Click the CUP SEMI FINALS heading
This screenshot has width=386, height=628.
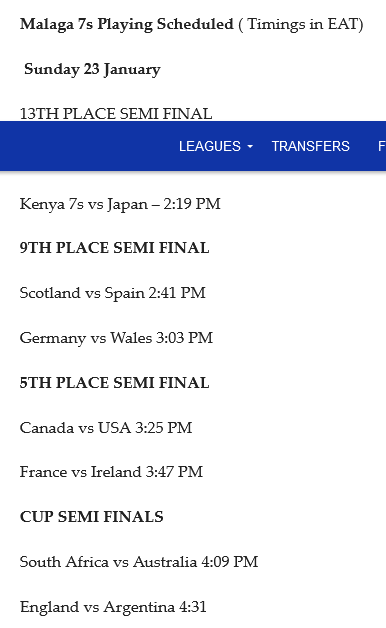[x=91, y=517]
